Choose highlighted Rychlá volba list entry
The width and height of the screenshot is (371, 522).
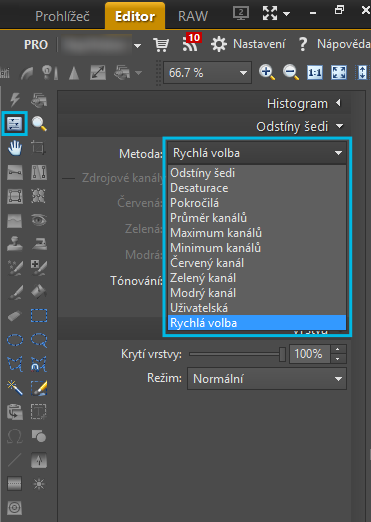(x=257, y=323)
